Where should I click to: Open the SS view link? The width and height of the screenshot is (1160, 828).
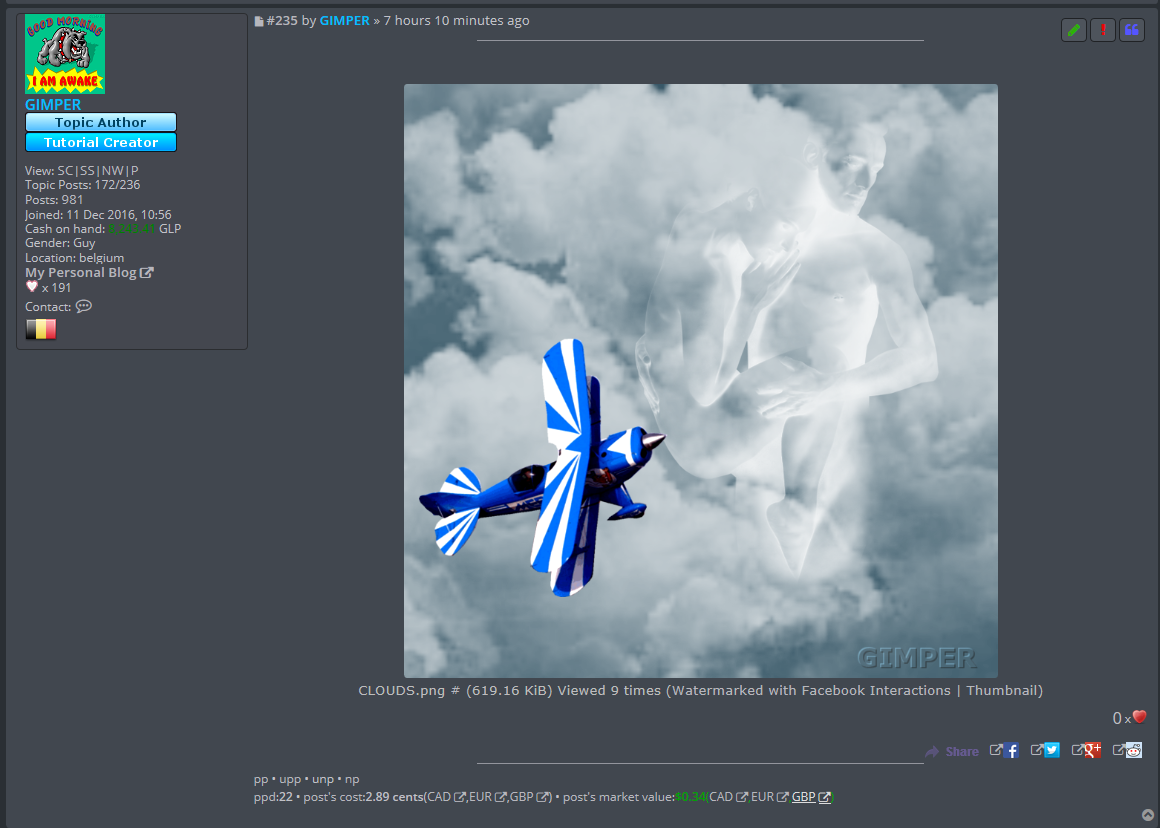[87, 170]
